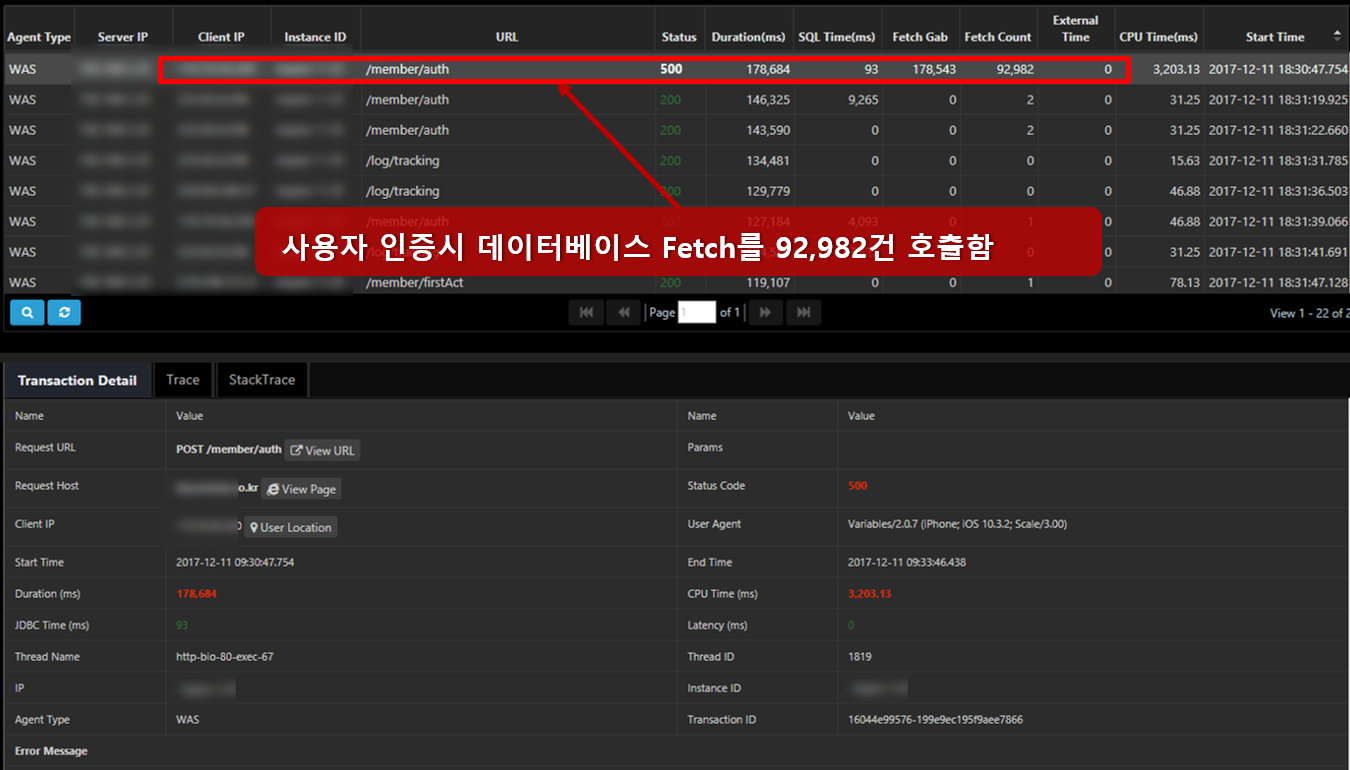Click the blue search magnifier button
The image size is (1350, 770).
pos(27,312)
